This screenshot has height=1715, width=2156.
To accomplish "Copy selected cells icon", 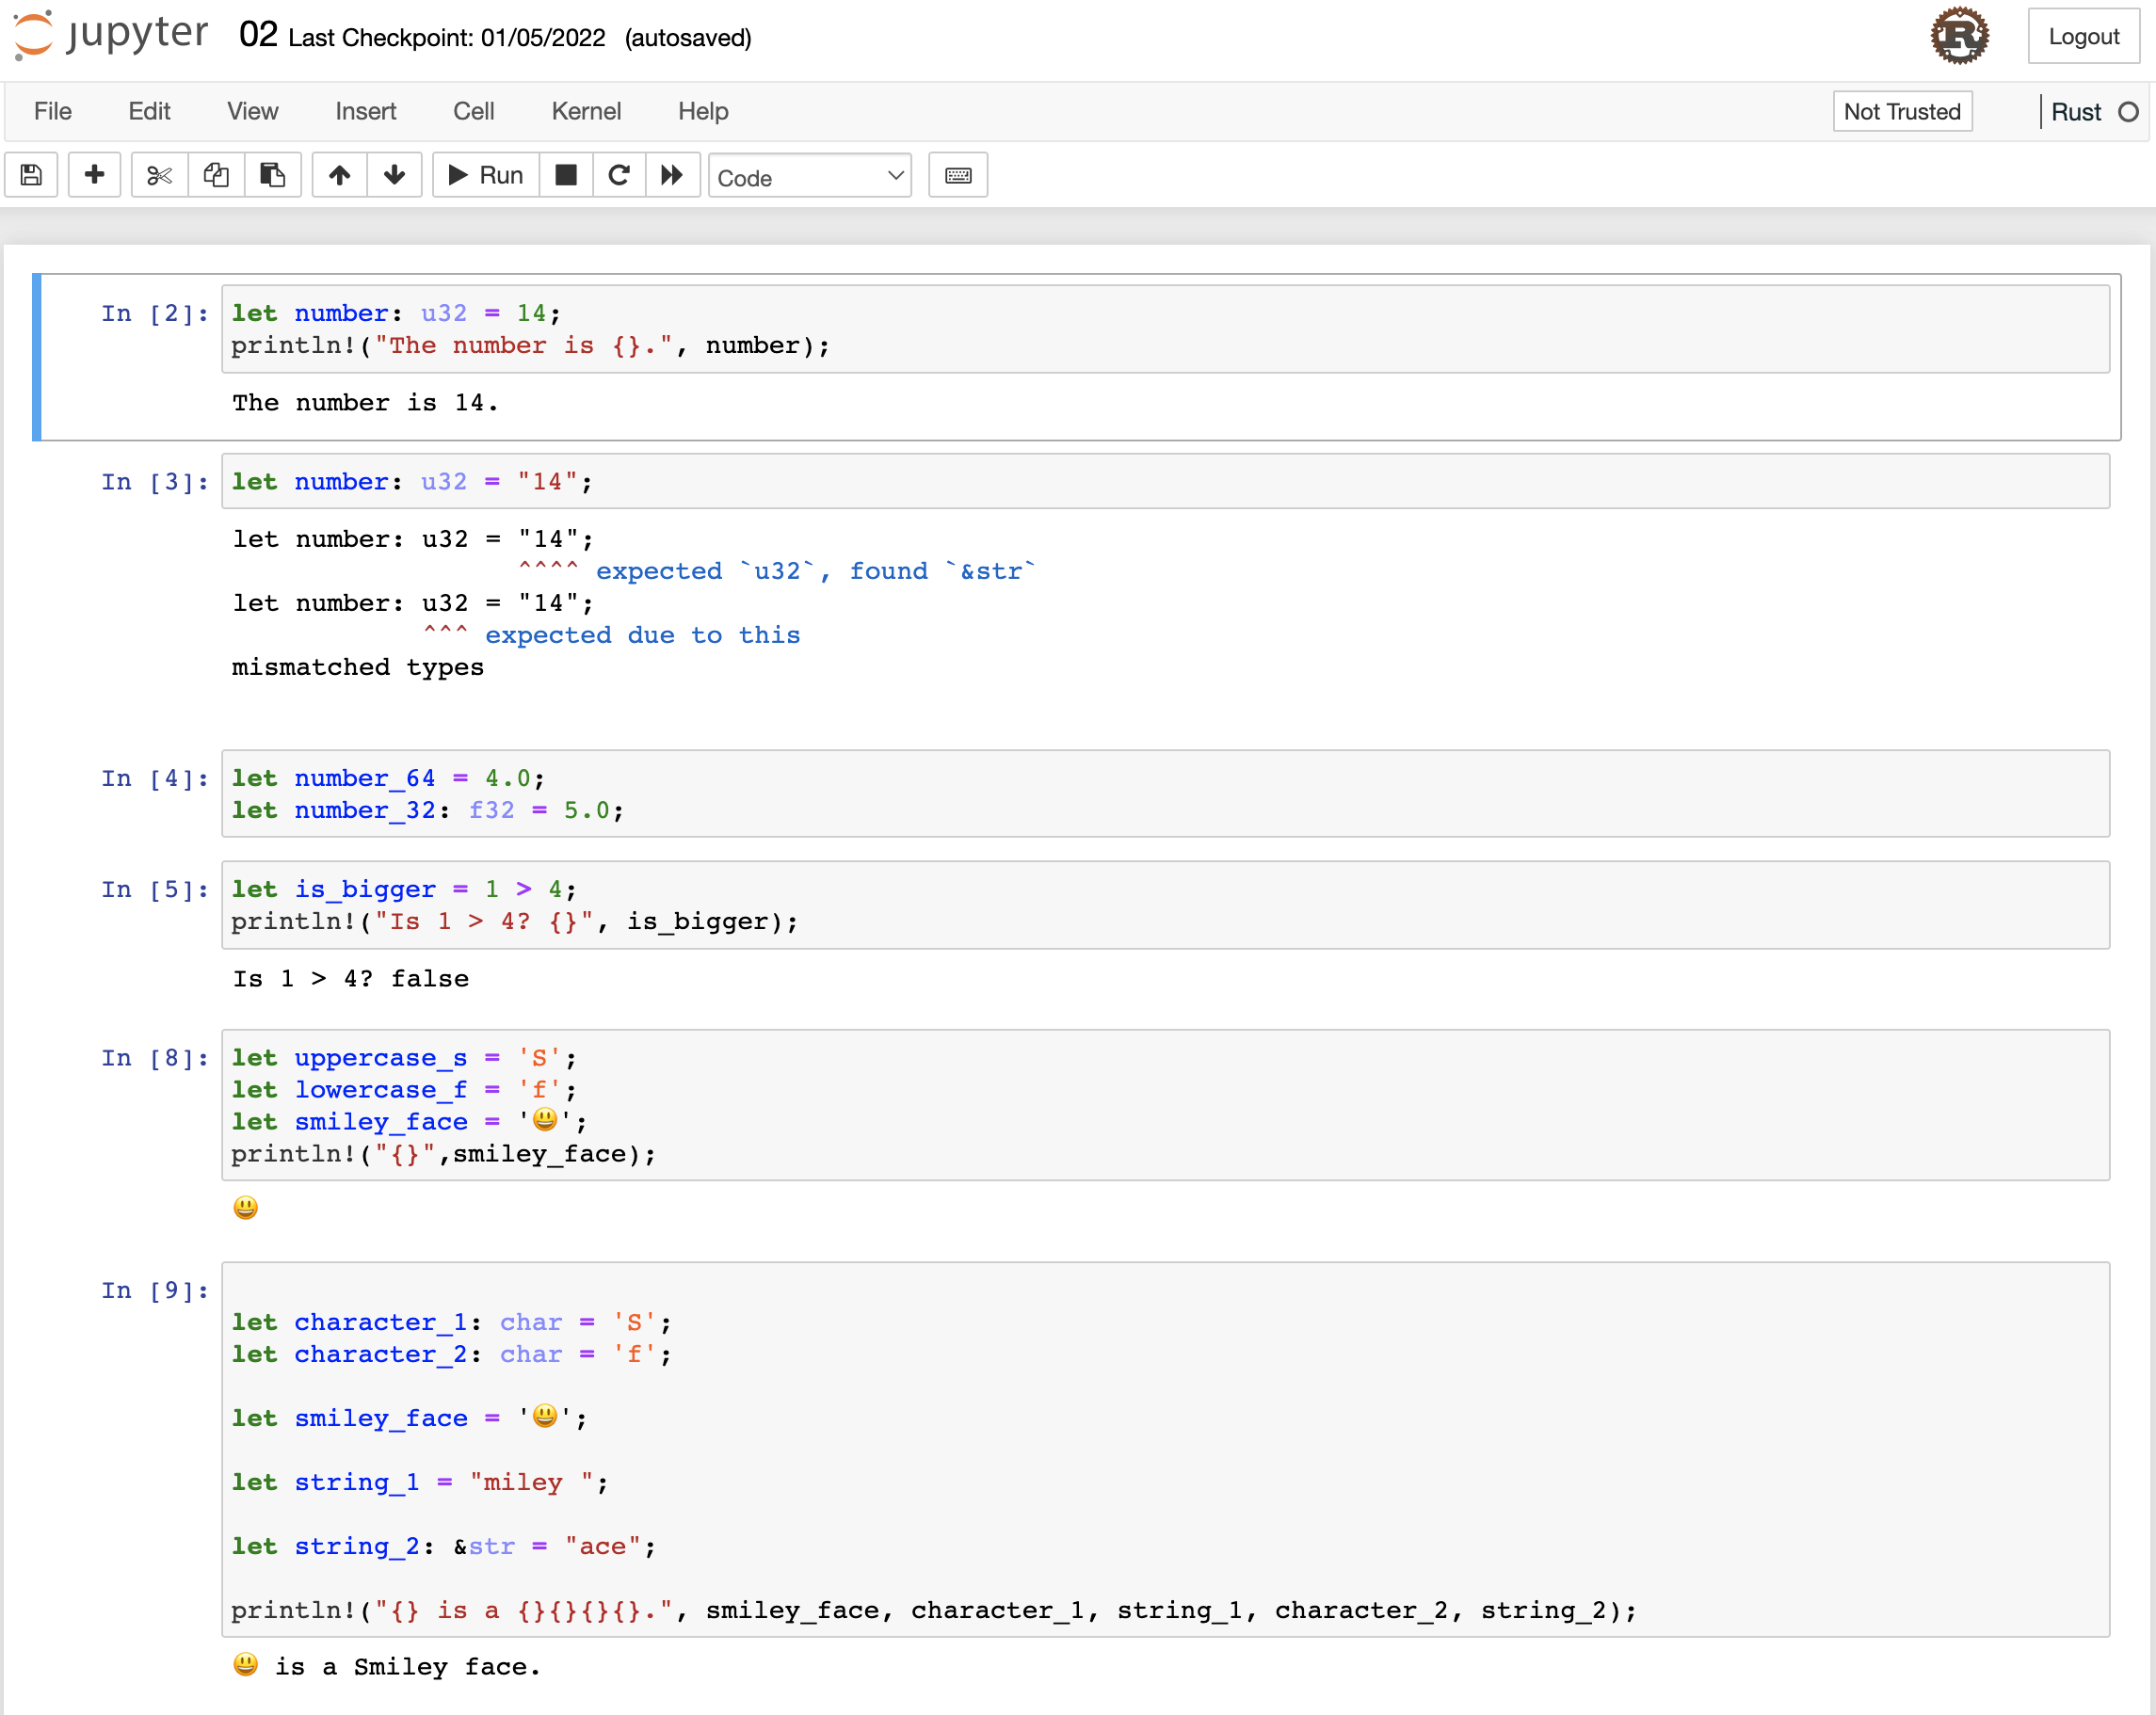I will [216, 175].
